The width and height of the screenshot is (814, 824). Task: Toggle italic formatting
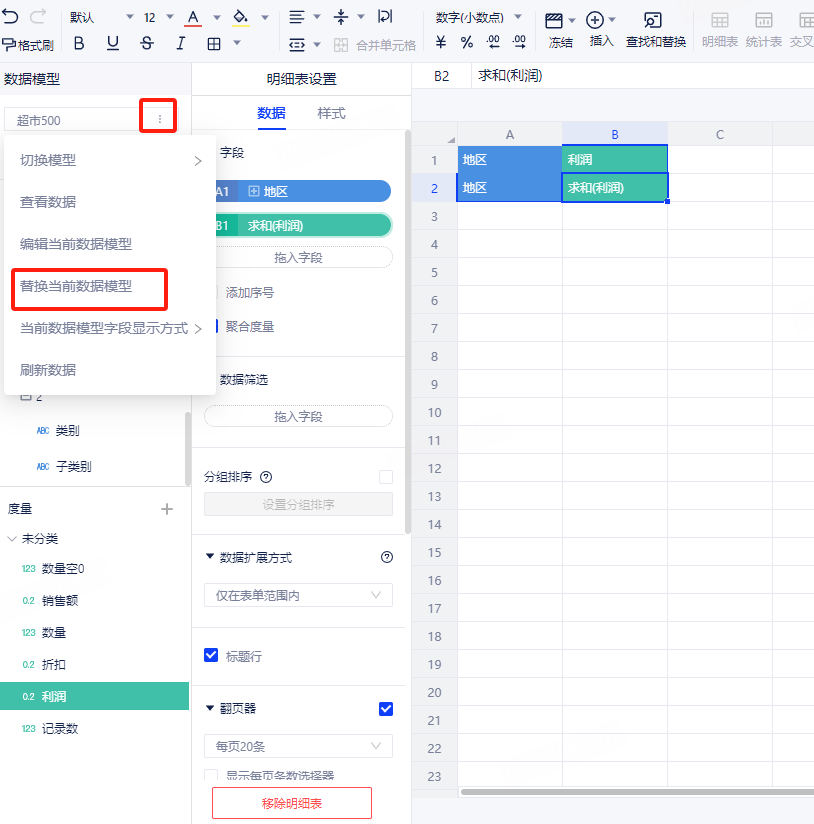(181, 43)
